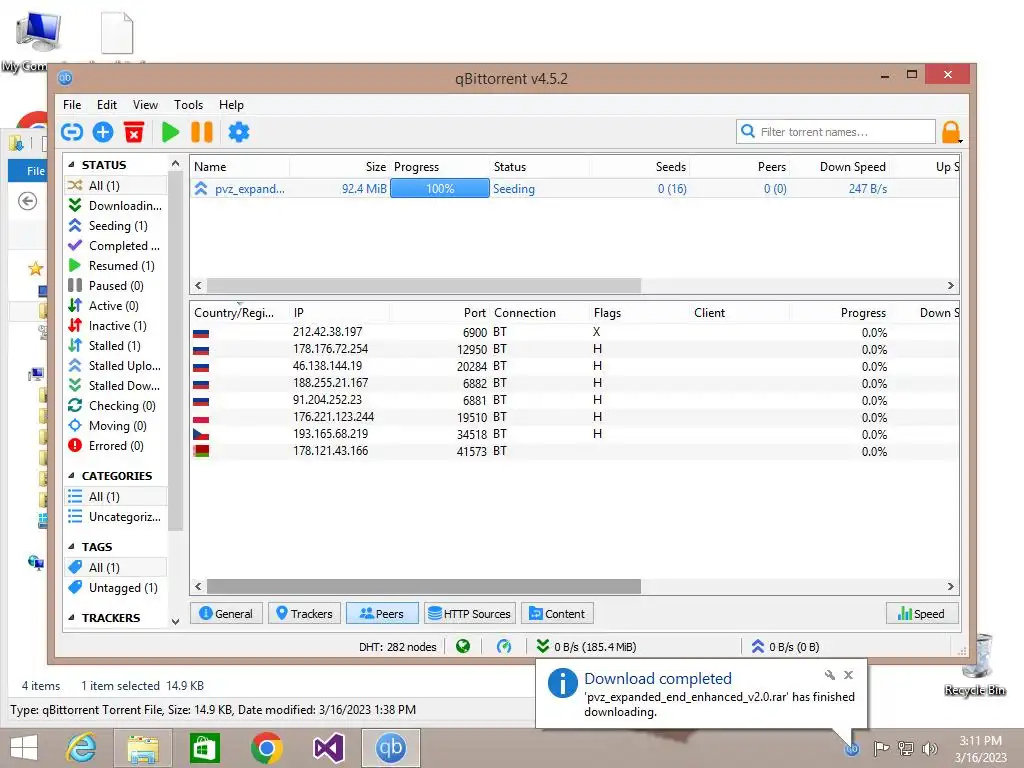
Task: Select the Stalled Uploading filter
Action: (x=116, y=366)
